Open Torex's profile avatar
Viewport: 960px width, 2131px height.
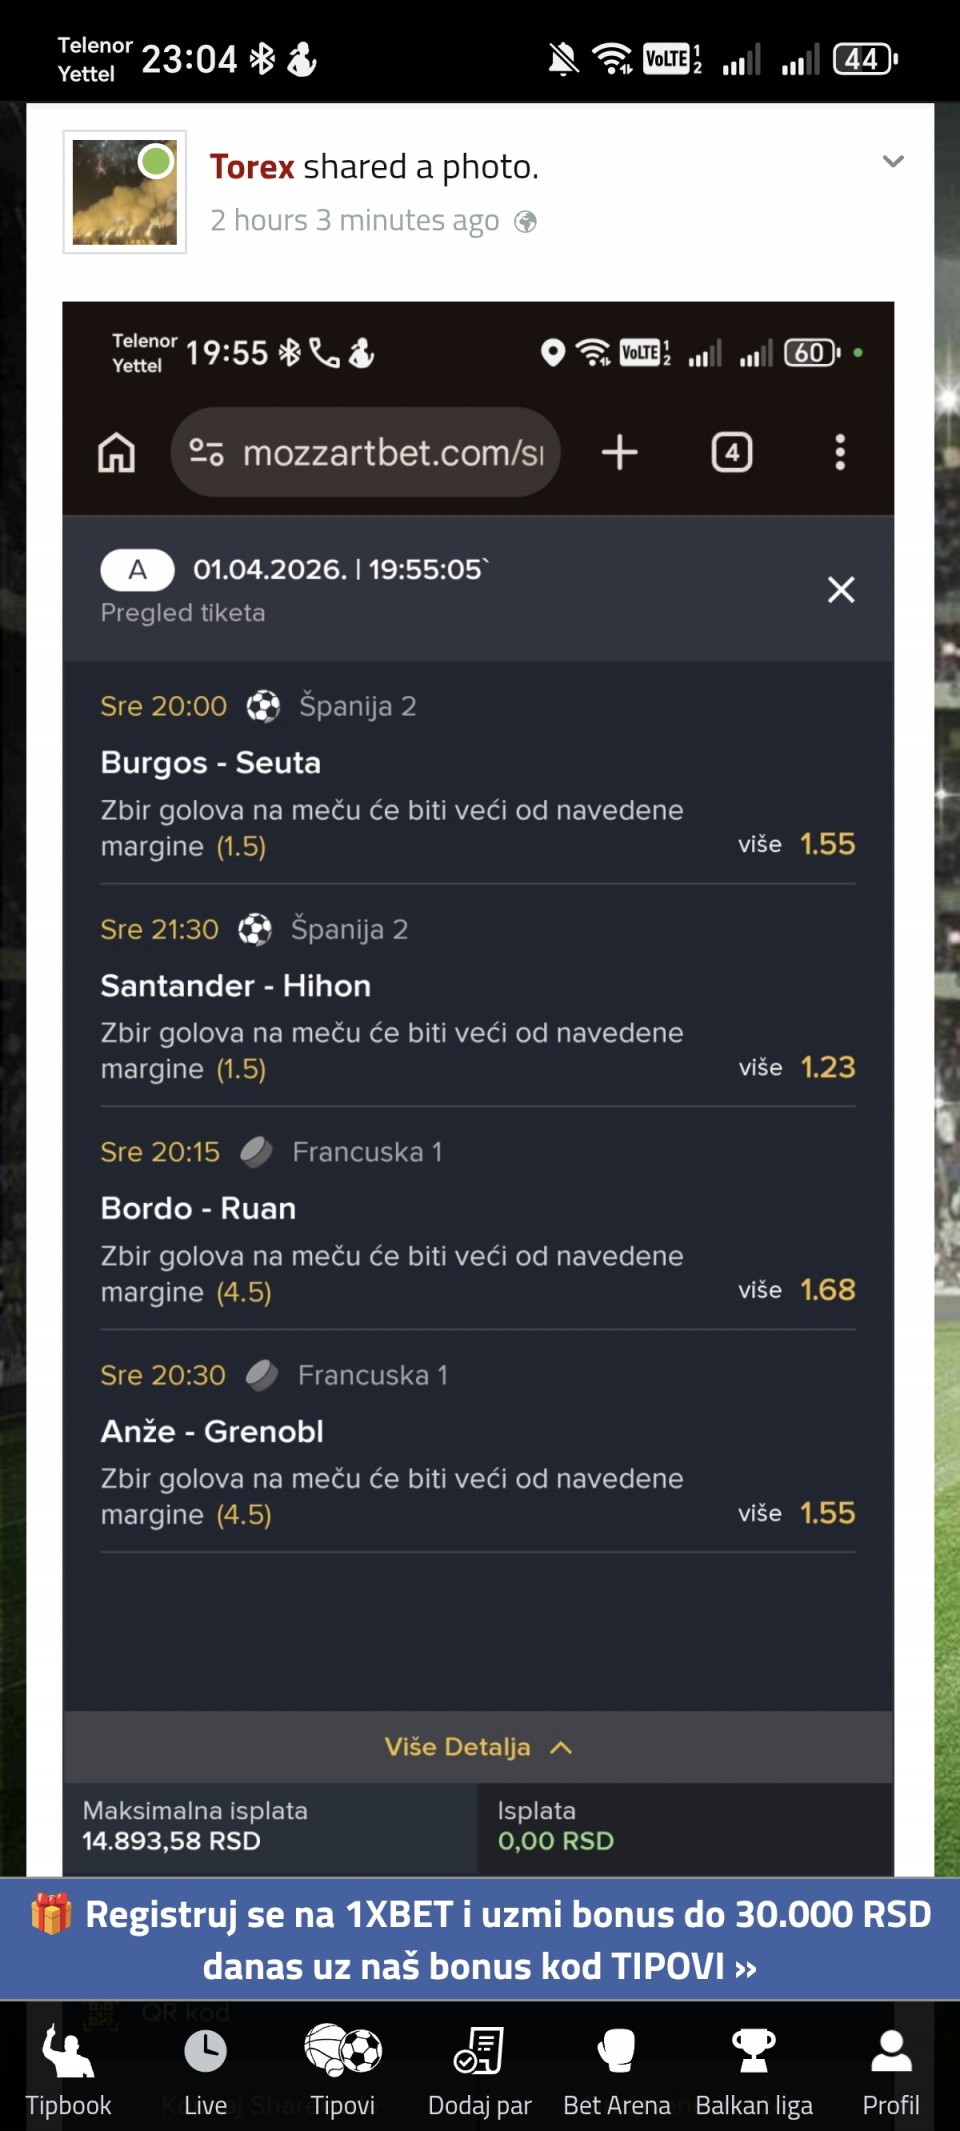125,192
